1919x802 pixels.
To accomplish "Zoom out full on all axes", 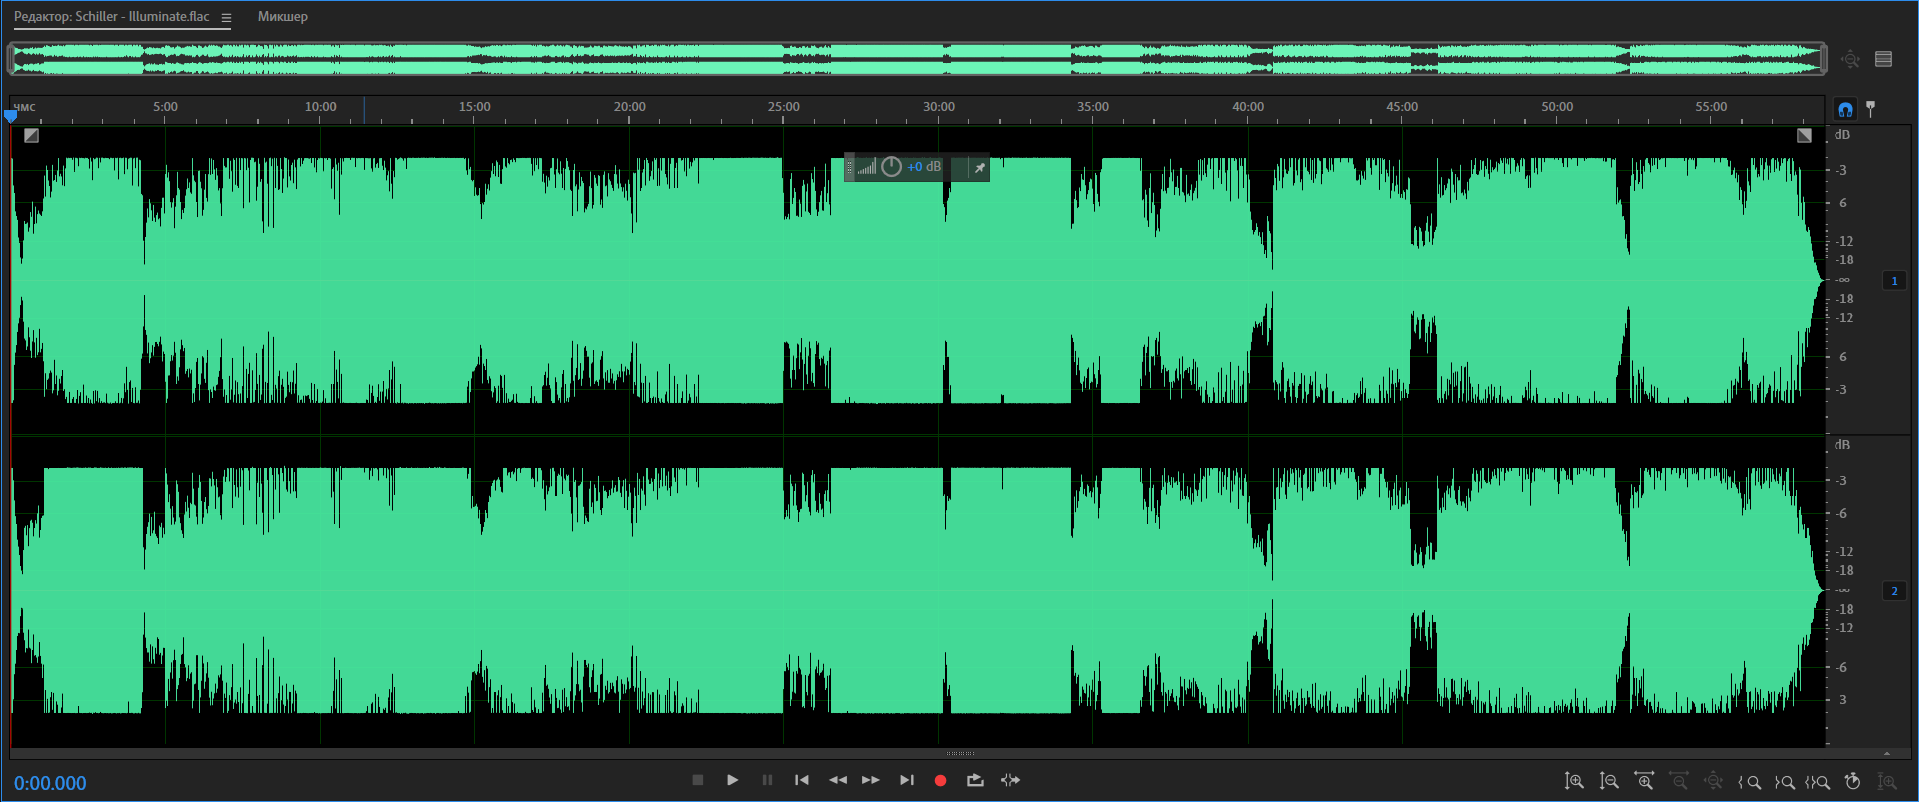I will coord(1714,781).
